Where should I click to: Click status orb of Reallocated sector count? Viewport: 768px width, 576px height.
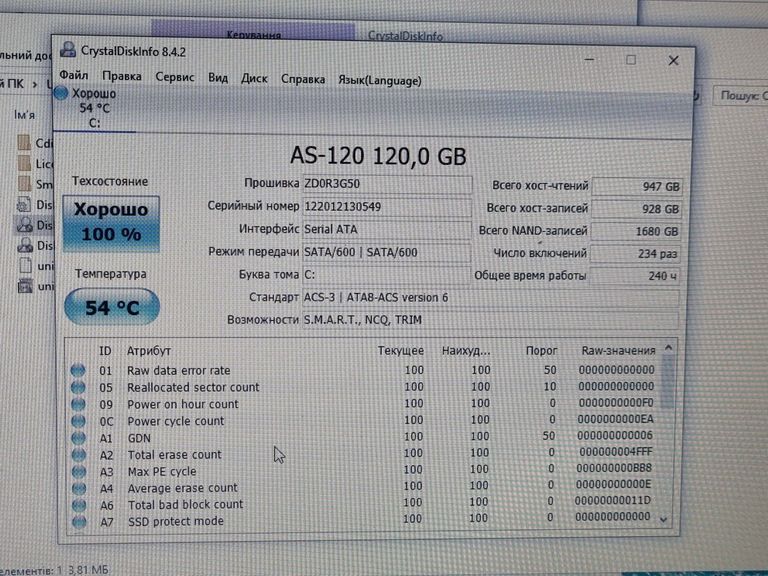pos(78,387)
